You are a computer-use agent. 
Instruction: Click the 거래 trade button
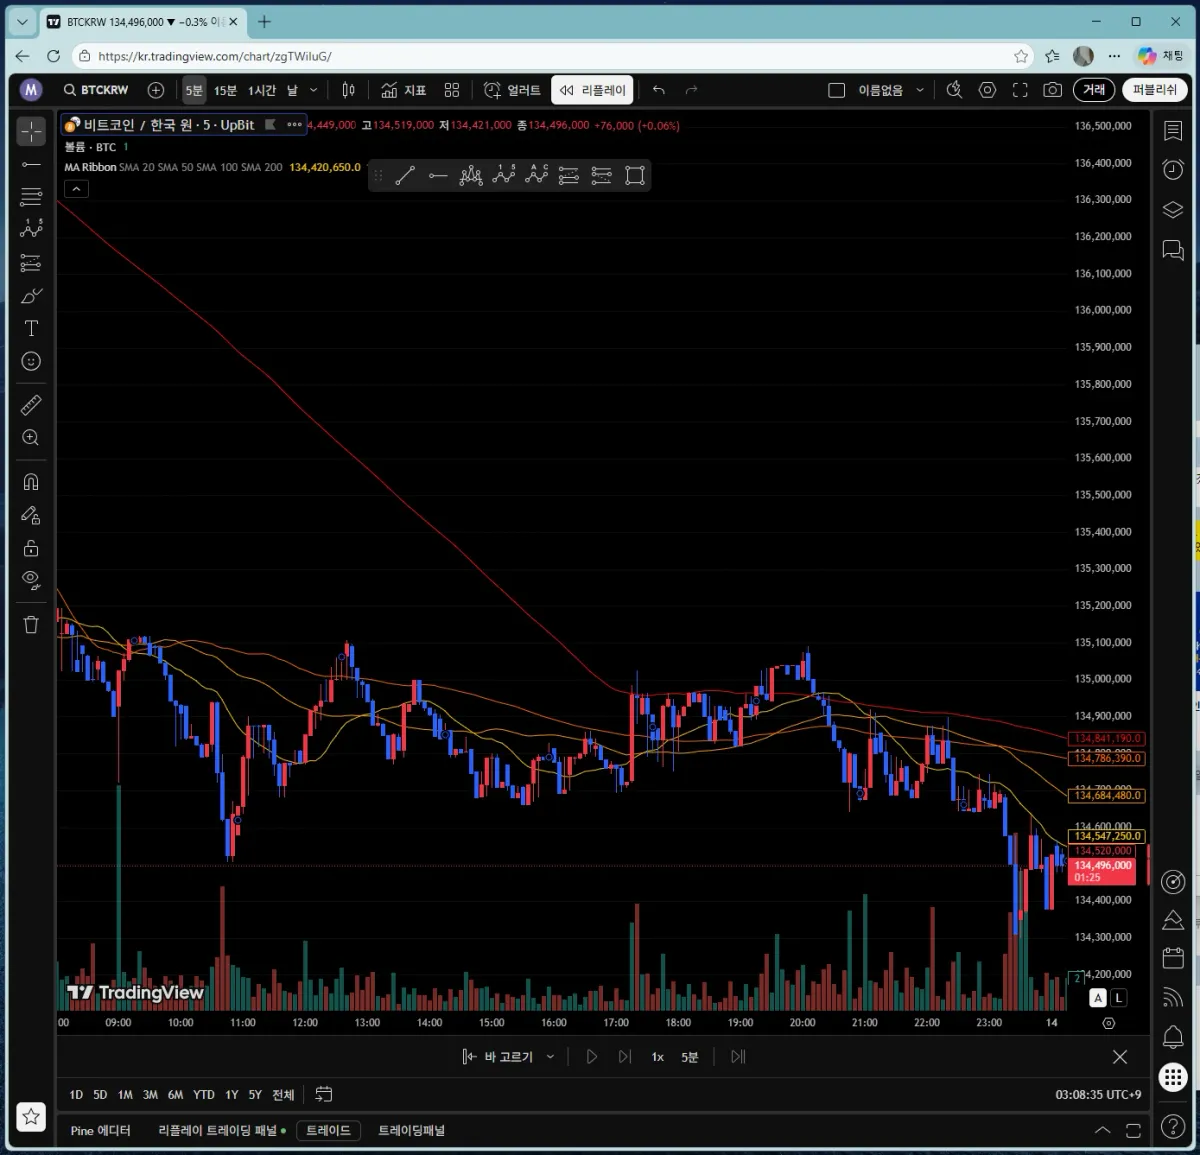click(1095, 90)
